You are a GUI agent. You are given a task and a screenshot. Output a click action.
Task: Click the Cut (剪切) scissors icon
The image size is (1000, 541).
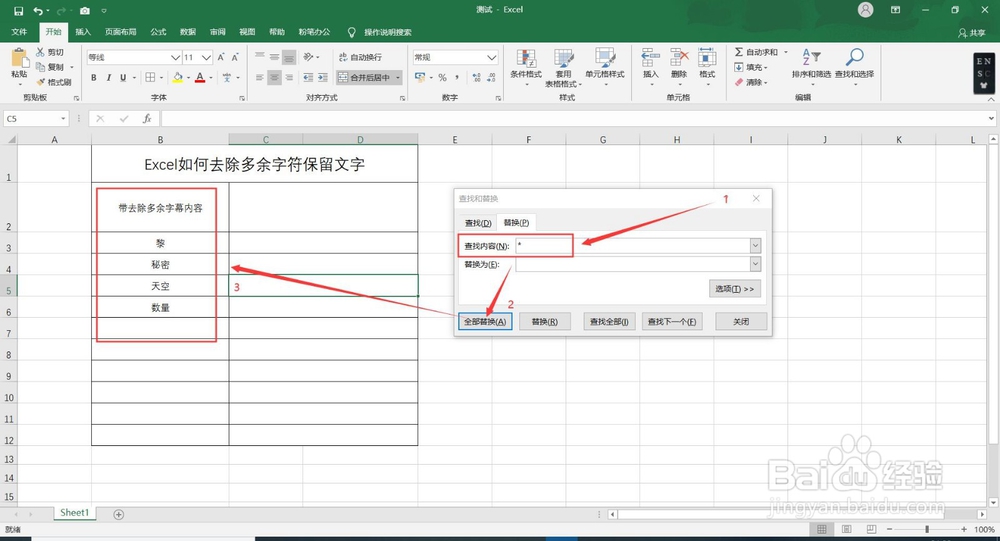(x=40, y=52)
